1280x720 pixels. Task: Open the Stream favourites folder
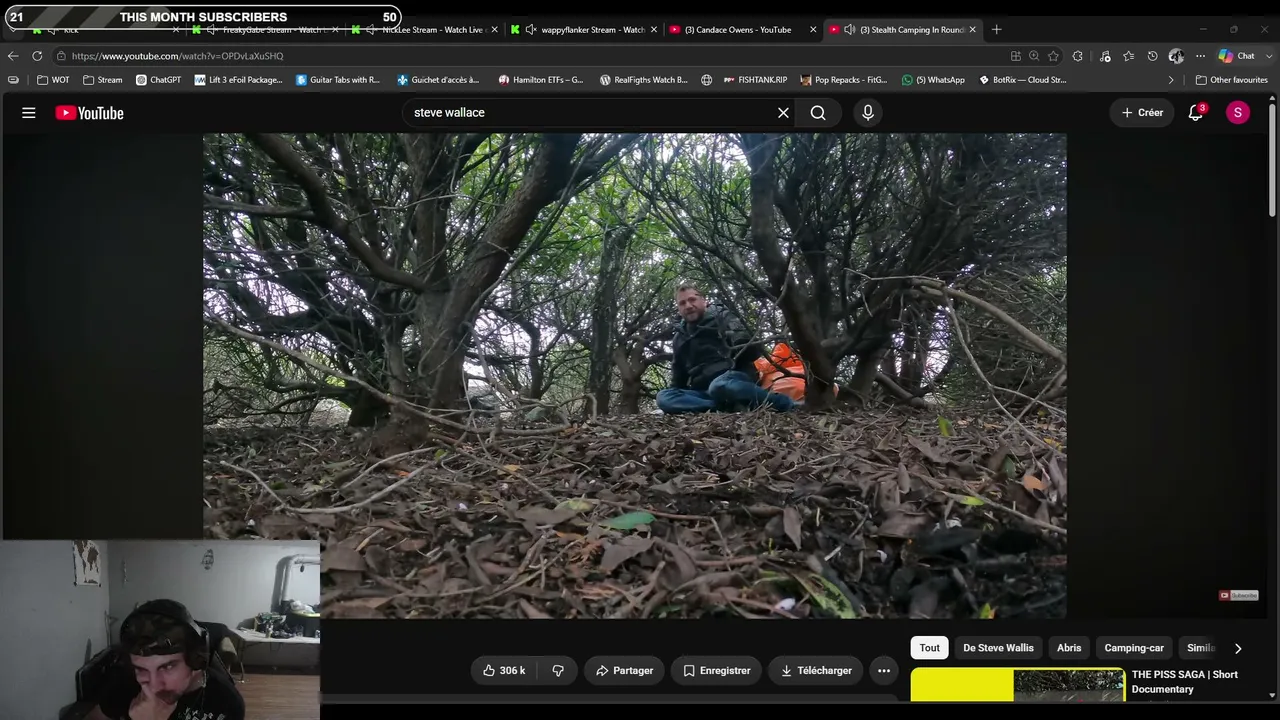tap(103, 80)
